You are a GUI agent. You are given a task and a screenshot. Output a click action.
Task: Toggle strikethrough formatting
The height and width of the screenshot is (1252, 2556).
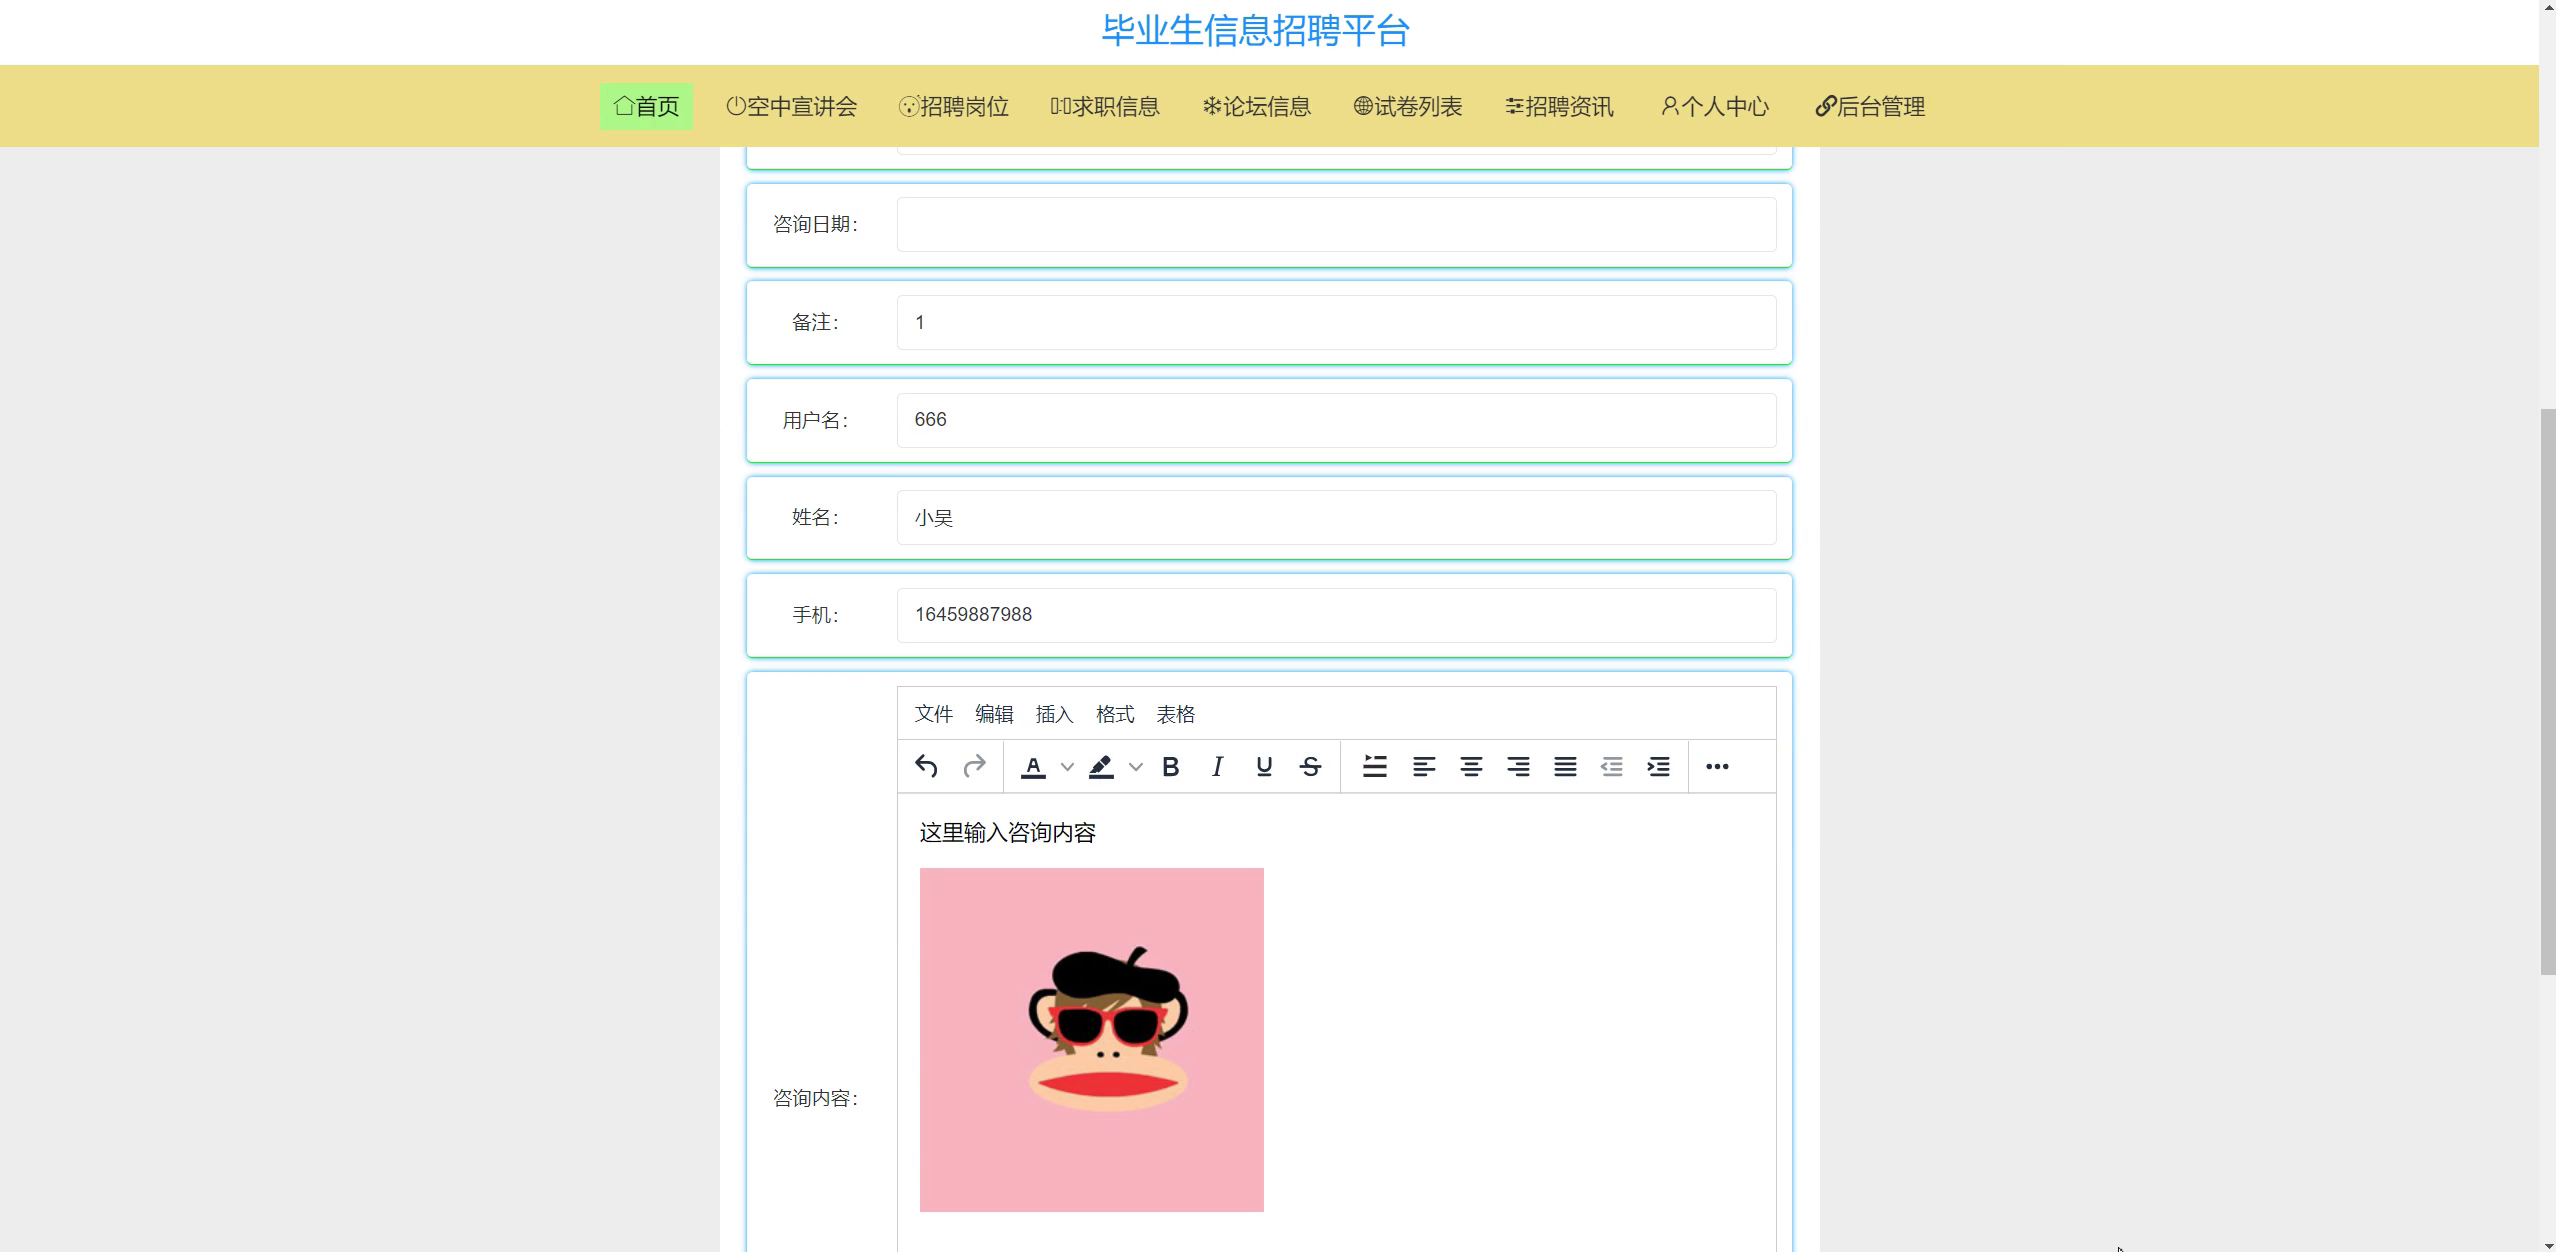click(x=1311, y=767)
